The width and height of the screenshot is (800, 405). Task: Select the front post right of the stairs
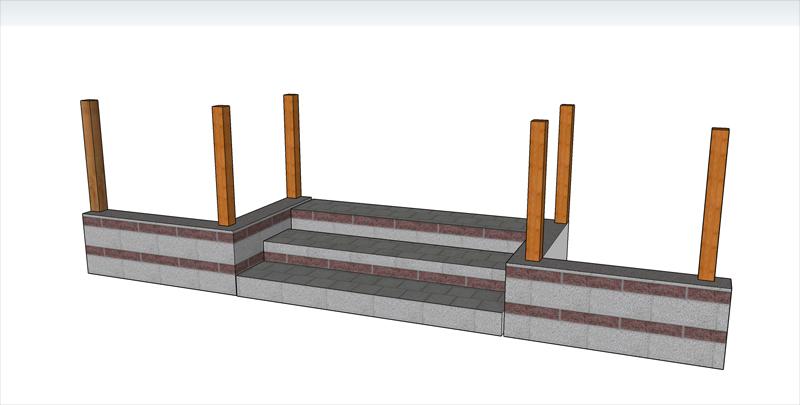coord(537,190)
